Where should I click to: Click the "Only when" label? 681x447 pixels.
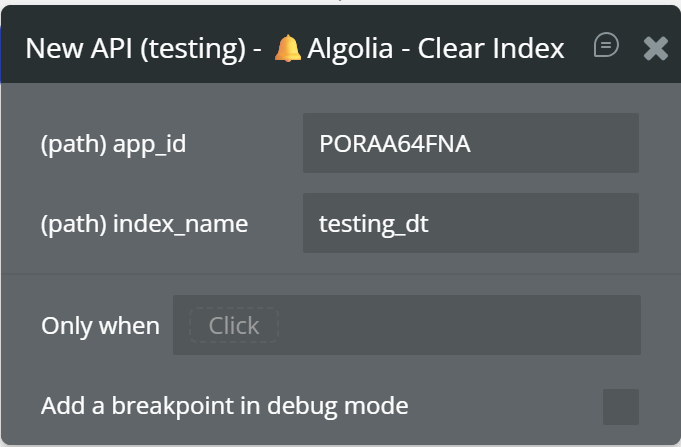coord(100,326)
